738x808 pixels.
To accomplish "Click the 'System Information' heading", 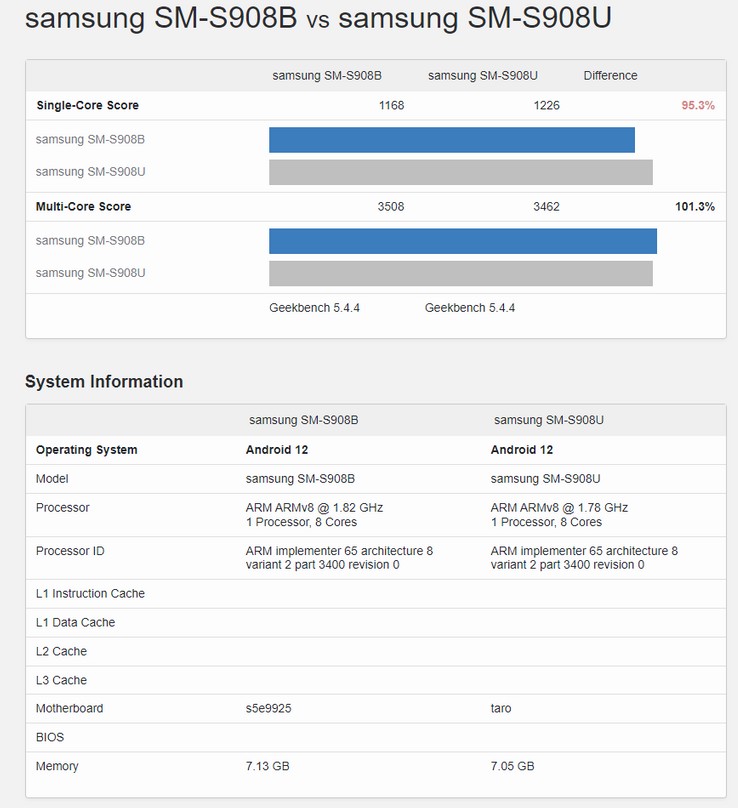I will (104, 381).
